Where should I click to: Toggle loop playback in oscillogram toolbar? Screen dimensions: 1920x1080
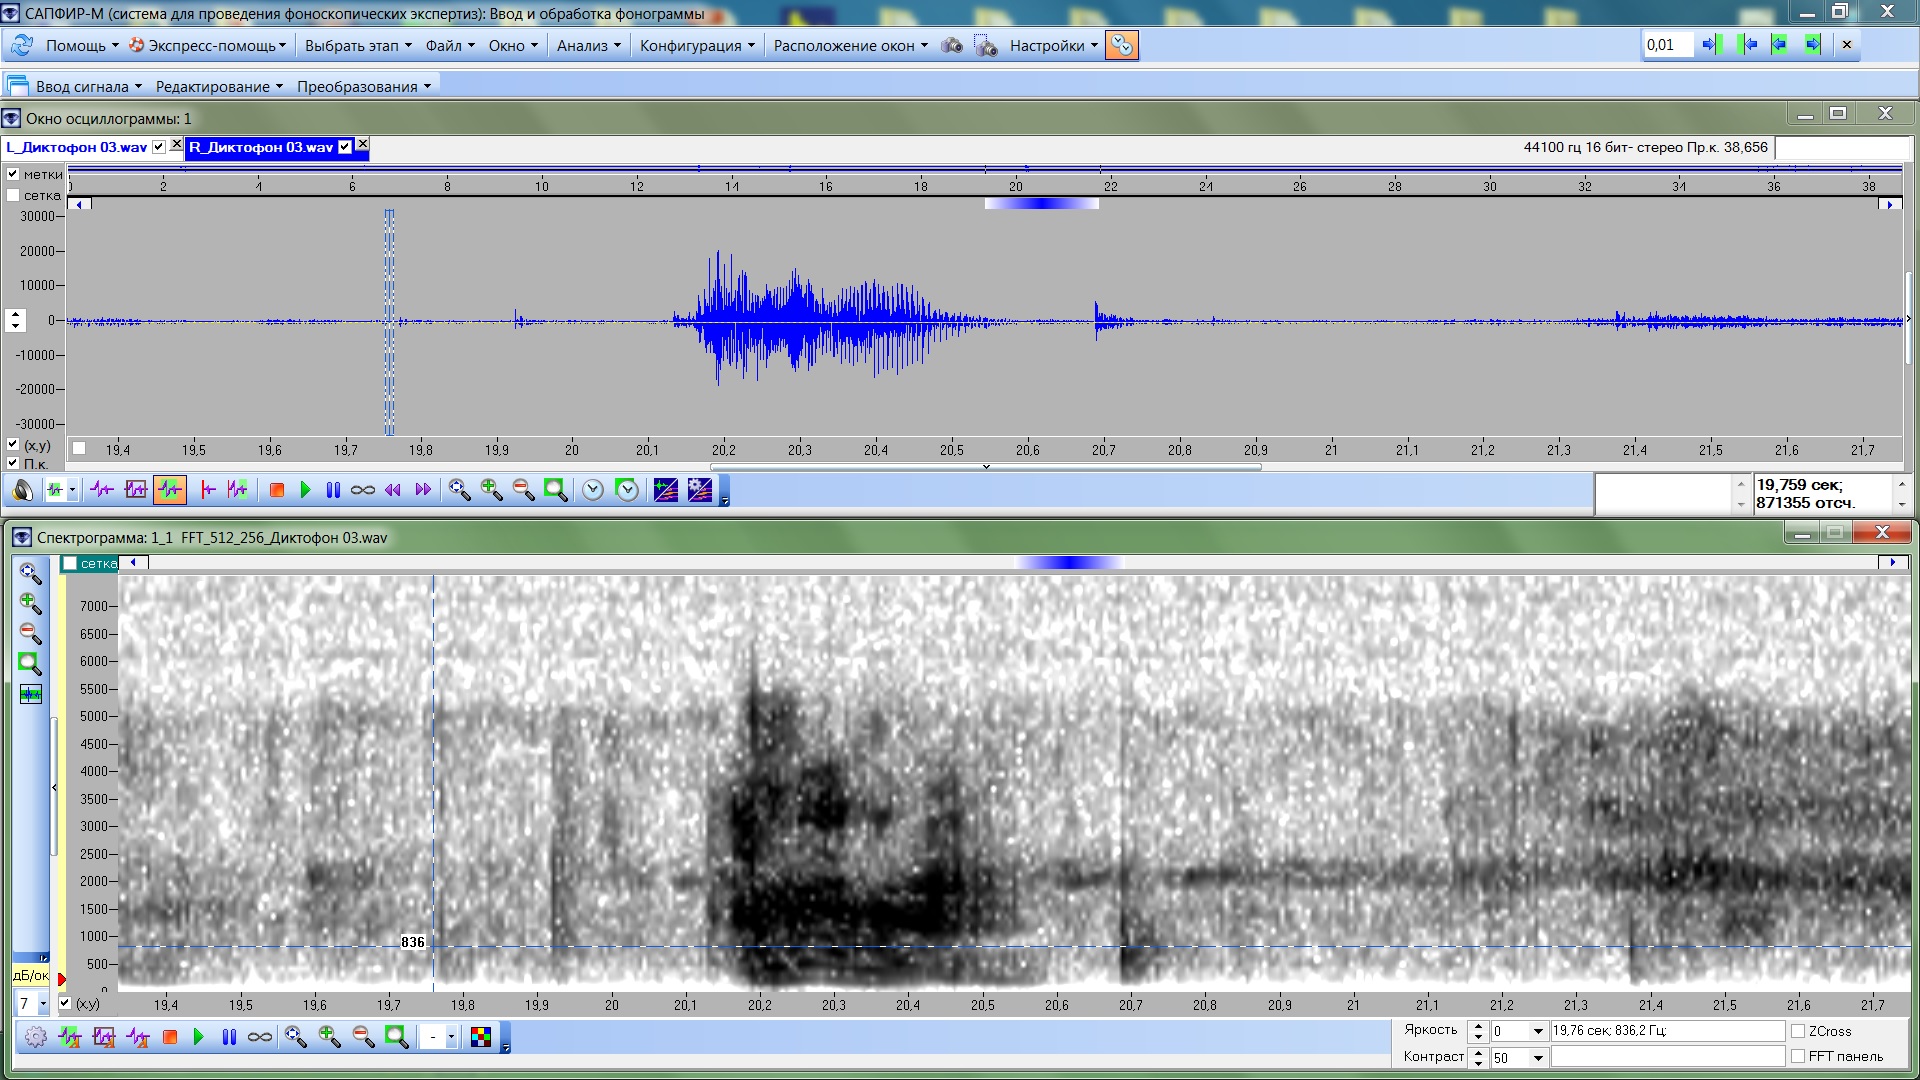363,490
